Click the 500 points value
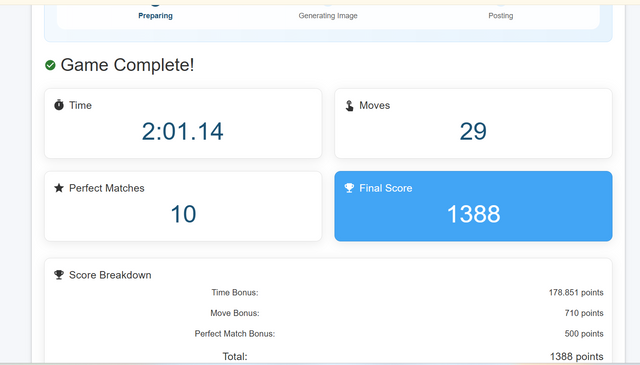Screen dimensions: 640x365 584,334
